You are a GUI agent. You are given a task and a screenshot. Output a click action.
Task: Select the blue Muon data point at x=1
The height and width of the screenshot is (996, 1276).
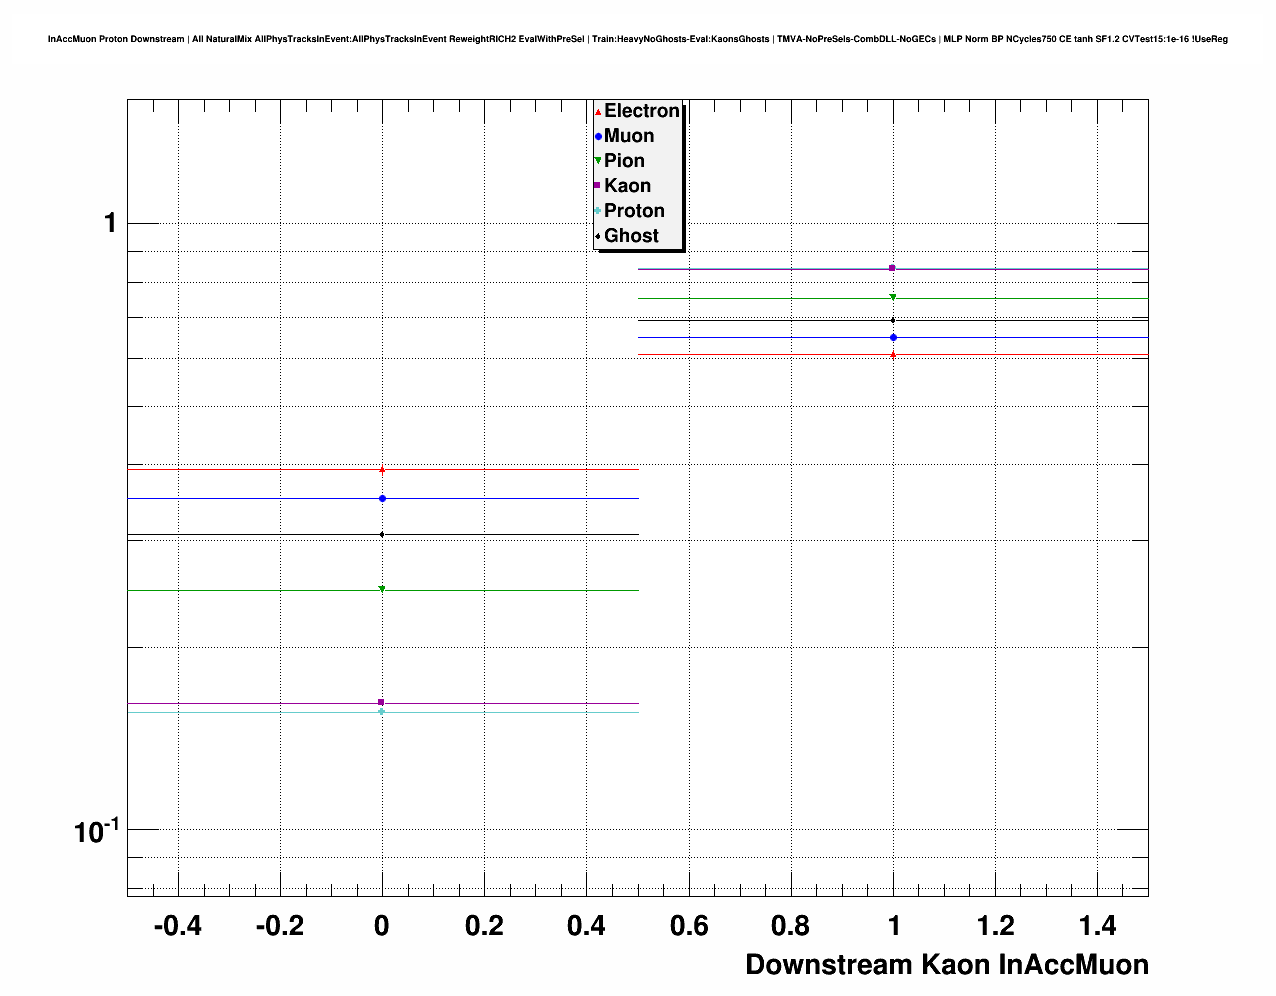click(893, 338)
